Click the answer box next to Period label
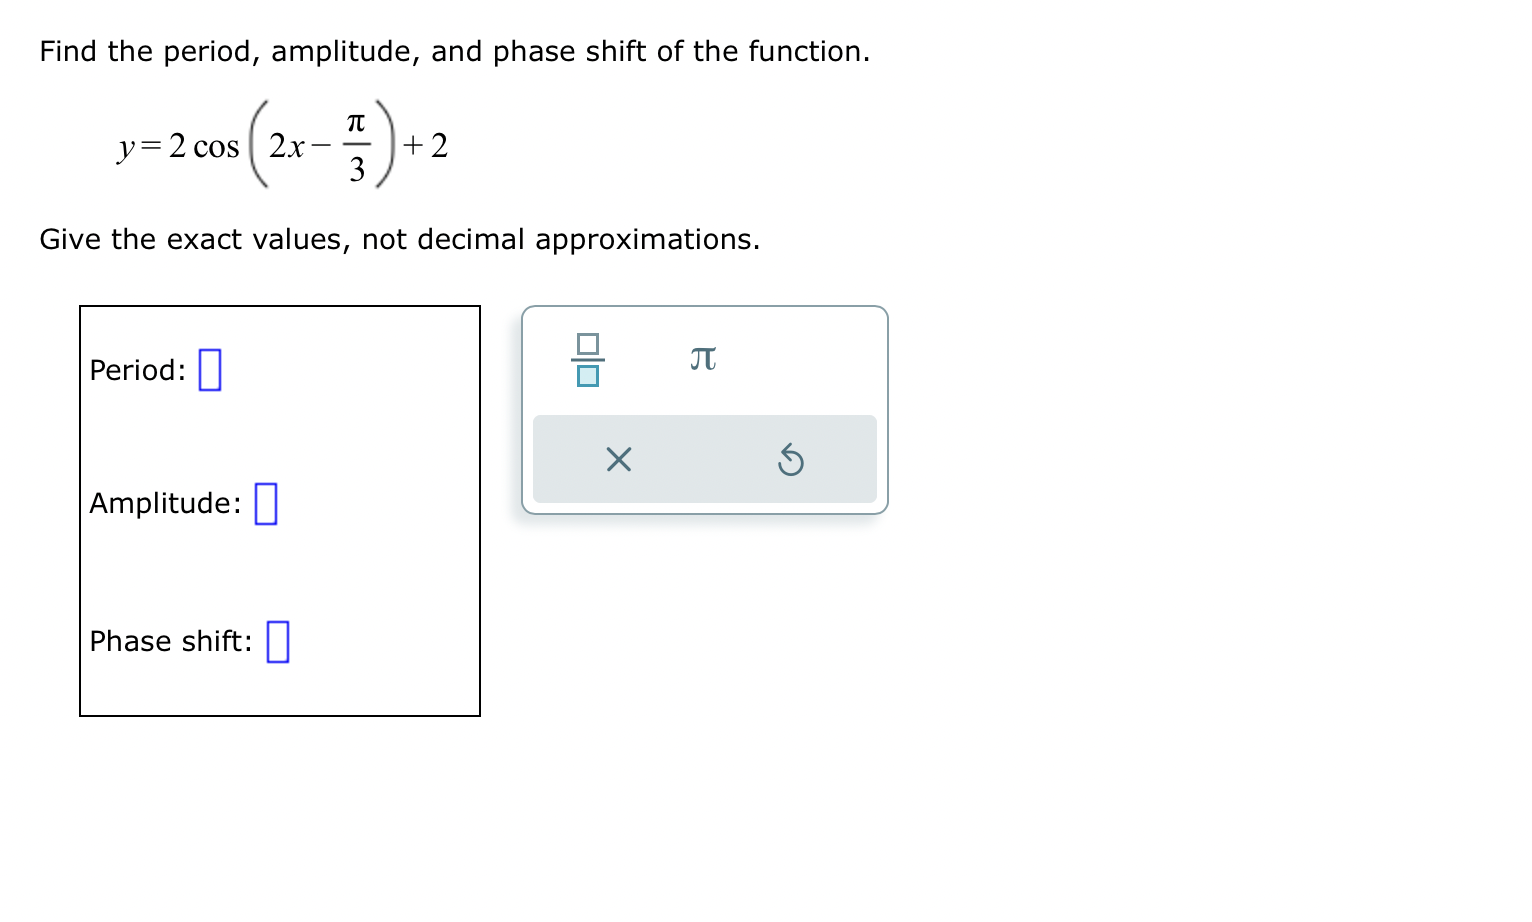Screen dimensions: 1532x922 209,369
